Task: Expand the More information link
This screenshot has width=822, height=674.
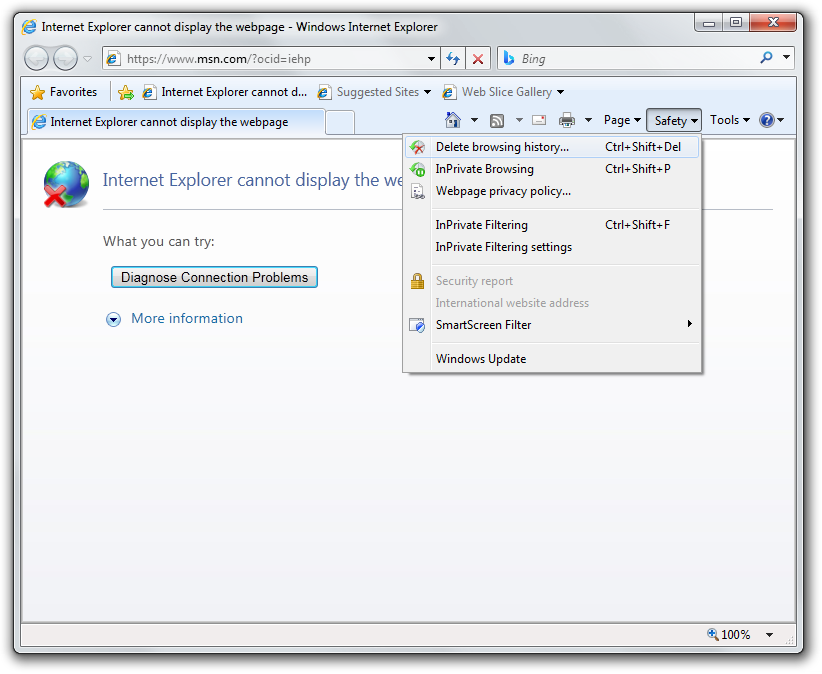Action: (186, 319)
